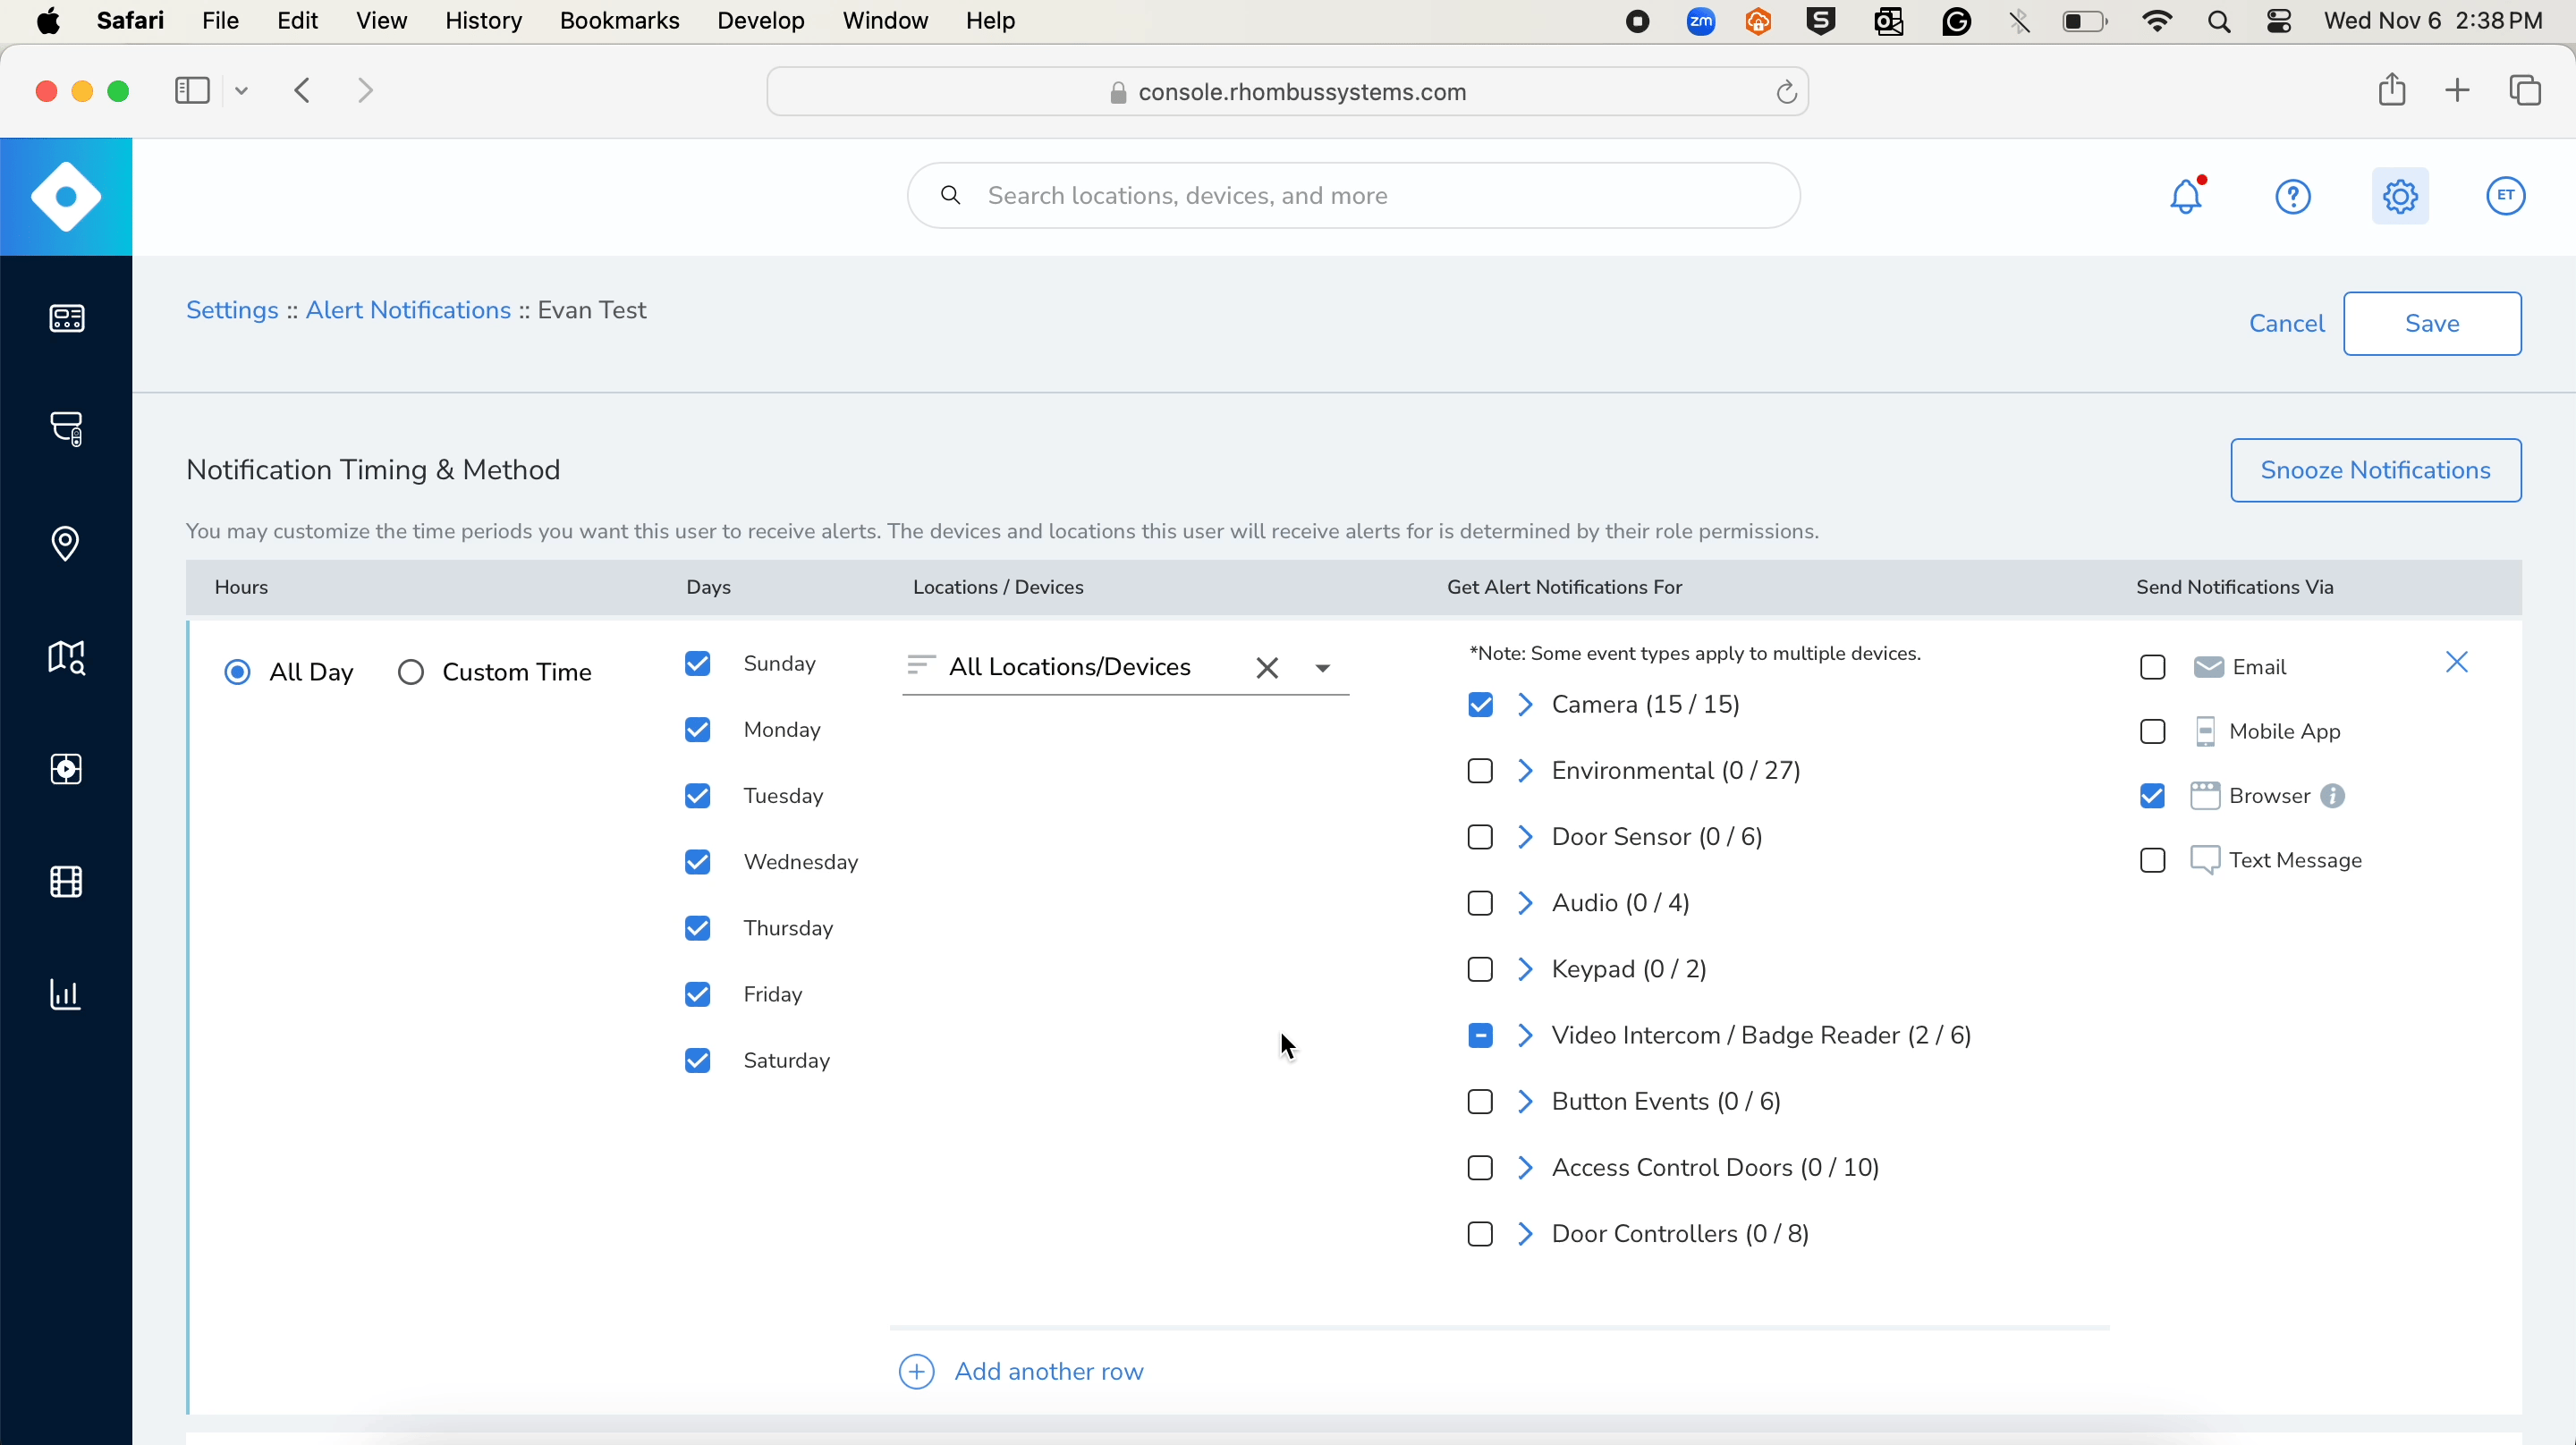Expand the Keypad alert types
Screen dimensions: 2576x1445
[x=1525, y=969]
